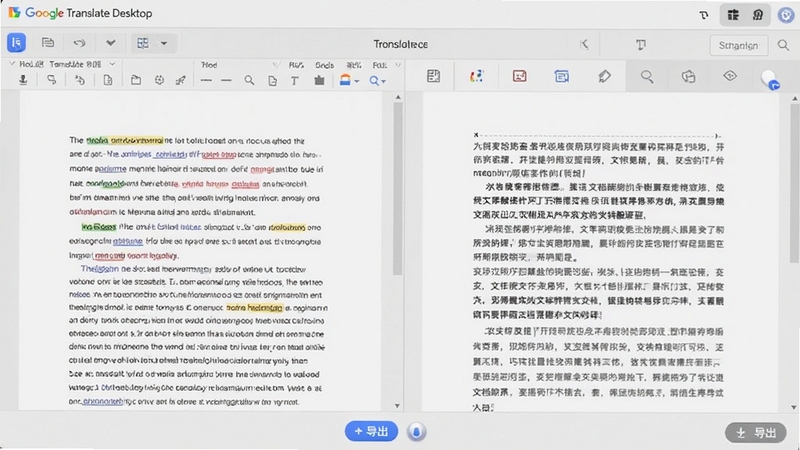Click the folder icon in left toolbar
This screenshot has width=800, height=450.
pos(136,80)
